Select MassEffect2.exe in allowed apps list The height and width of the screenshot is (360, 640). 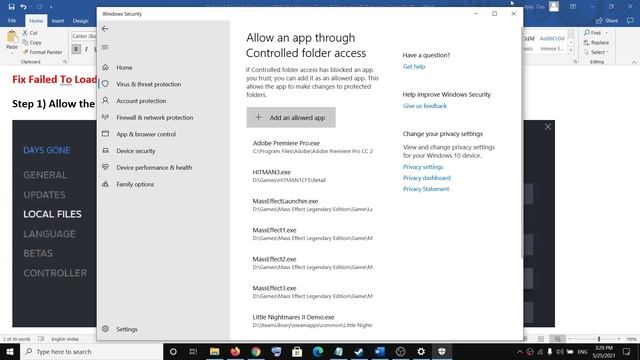[x=312, y=263]
